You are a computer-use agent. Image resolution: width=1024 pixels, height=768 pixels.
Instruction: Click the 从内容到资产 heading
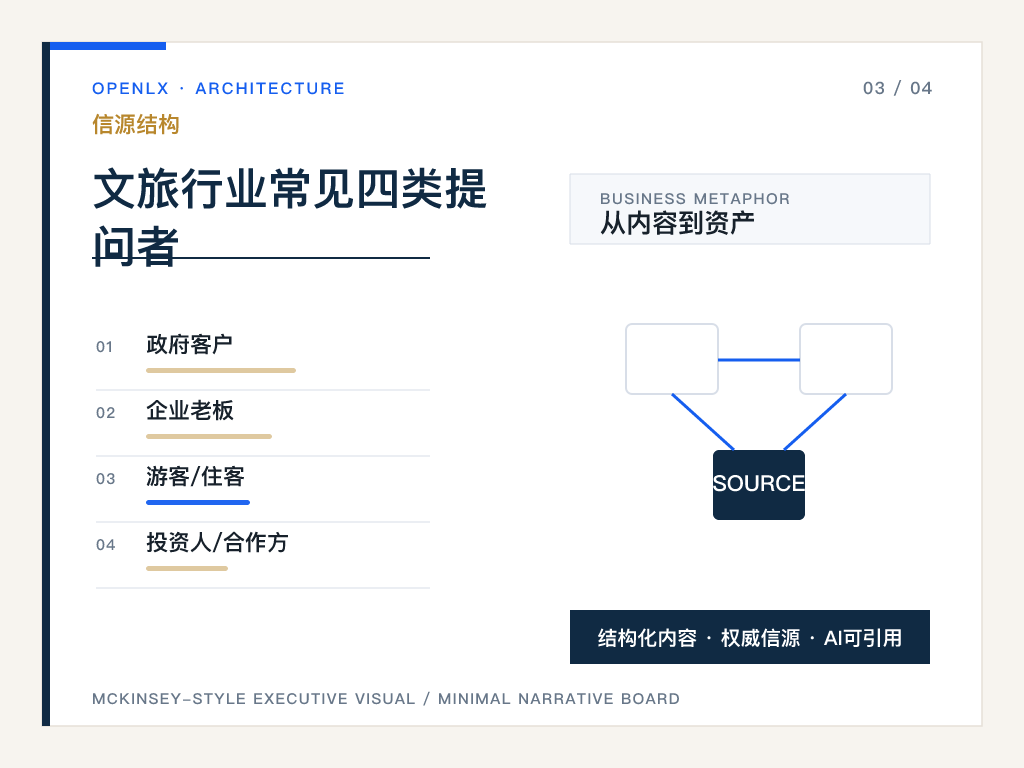point(677,223)
